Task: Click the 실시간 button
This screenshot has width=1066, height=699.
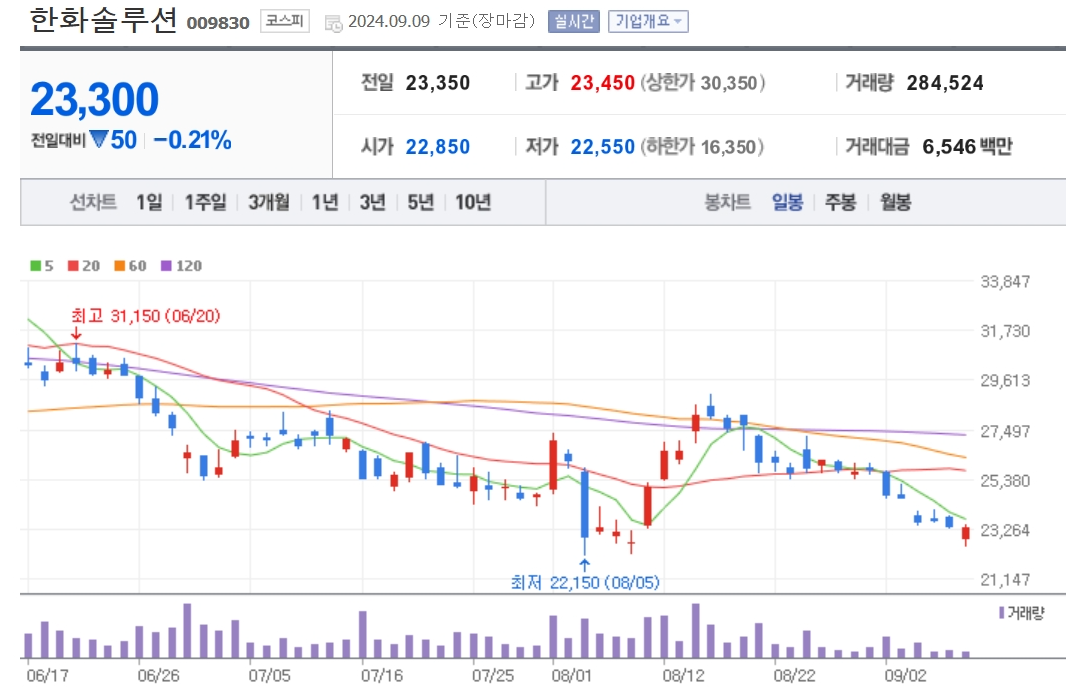Action: 573,22
